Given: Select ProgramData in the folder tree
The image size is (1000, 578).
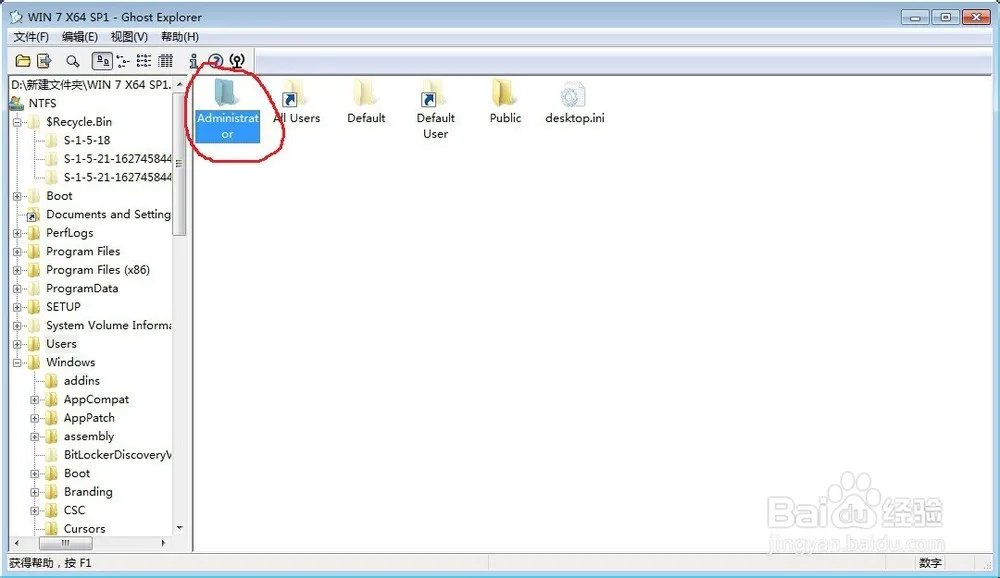Looking at the screenshot, I should (81, 288).
